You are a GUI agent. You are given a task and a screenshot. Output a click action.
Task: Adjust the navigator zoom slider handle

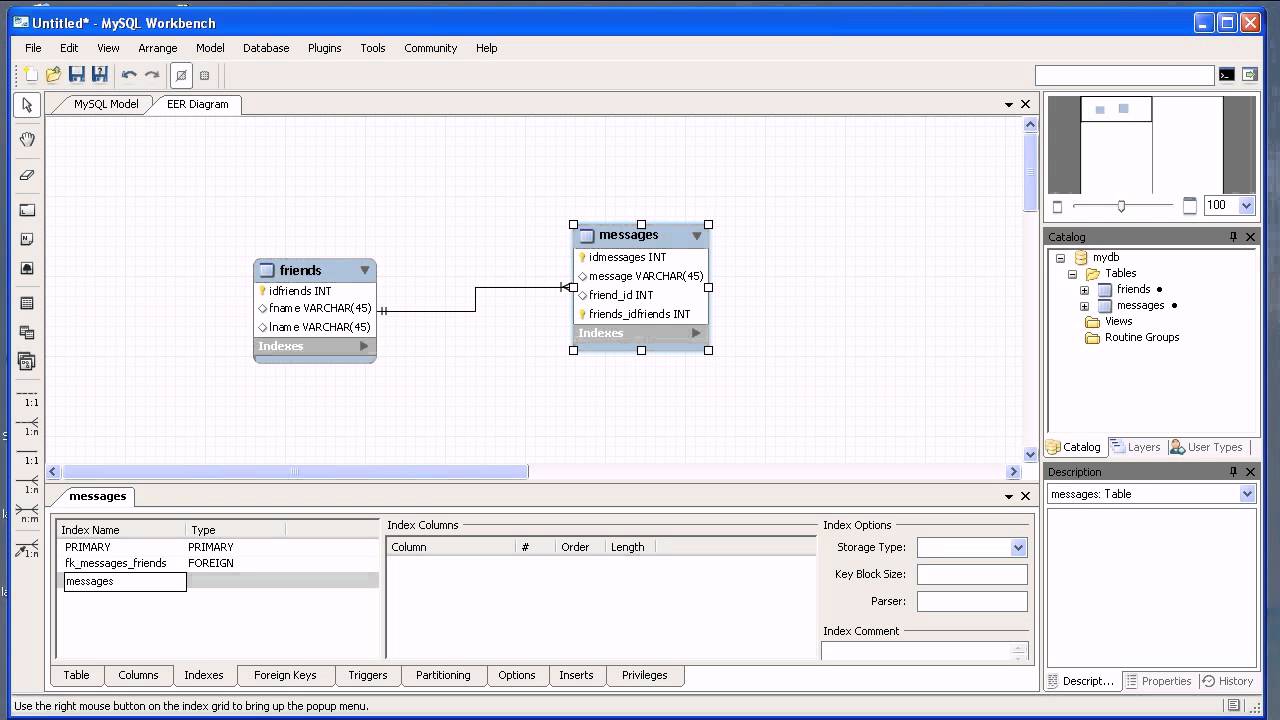[1121, 206]
